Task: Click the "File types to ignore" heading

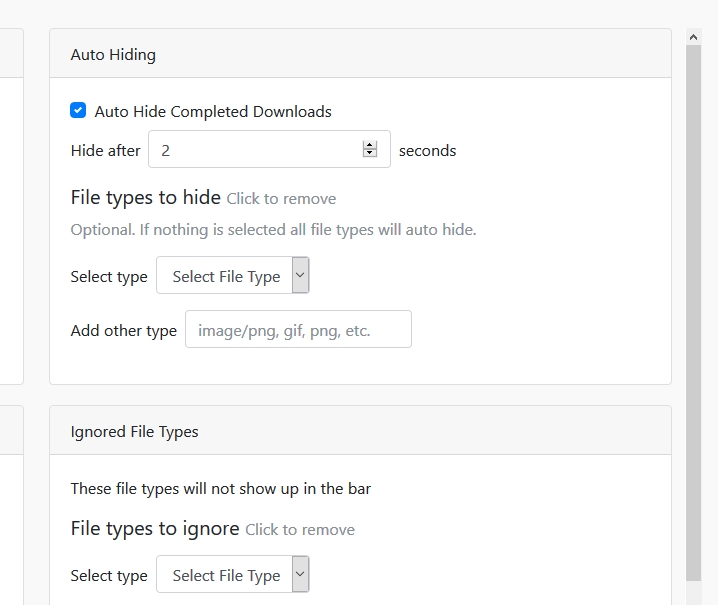Action: pos(155,528)
